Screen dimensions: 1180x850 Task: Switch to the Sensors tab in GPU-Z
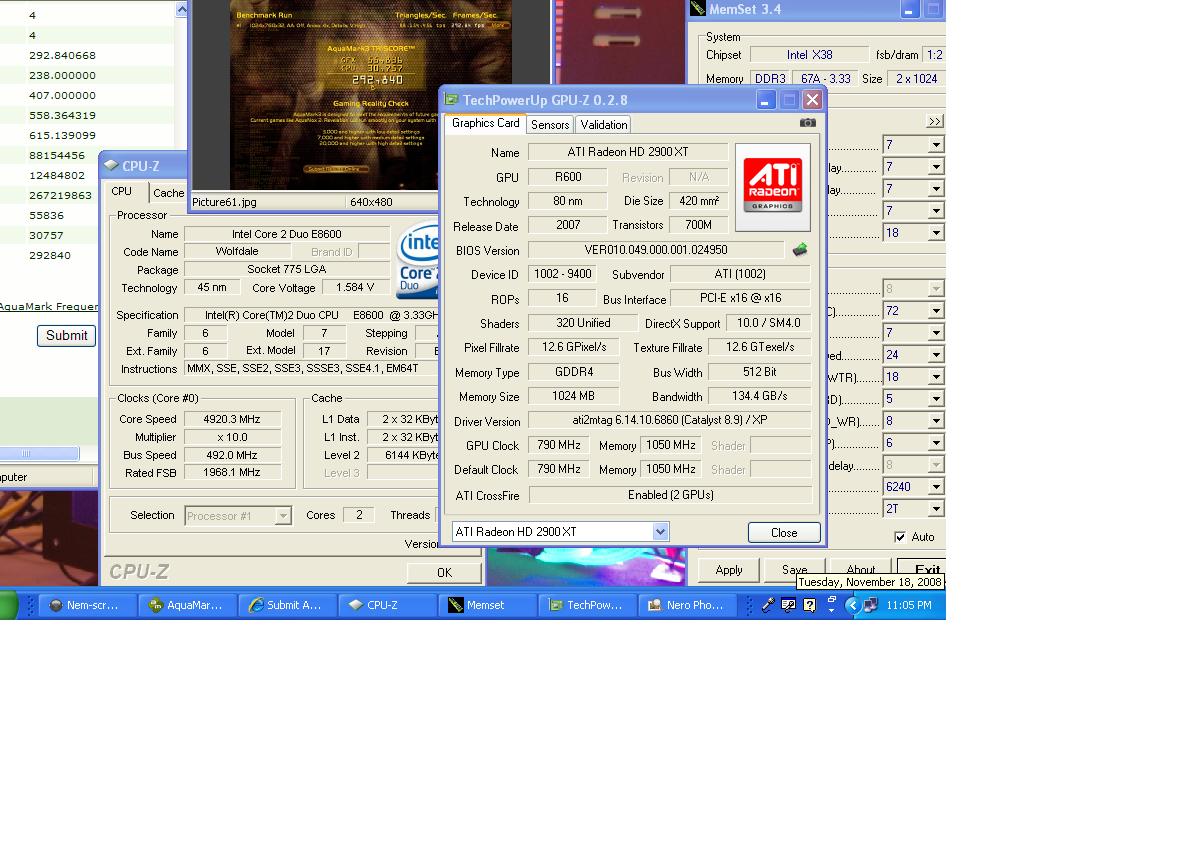(550, 125)
